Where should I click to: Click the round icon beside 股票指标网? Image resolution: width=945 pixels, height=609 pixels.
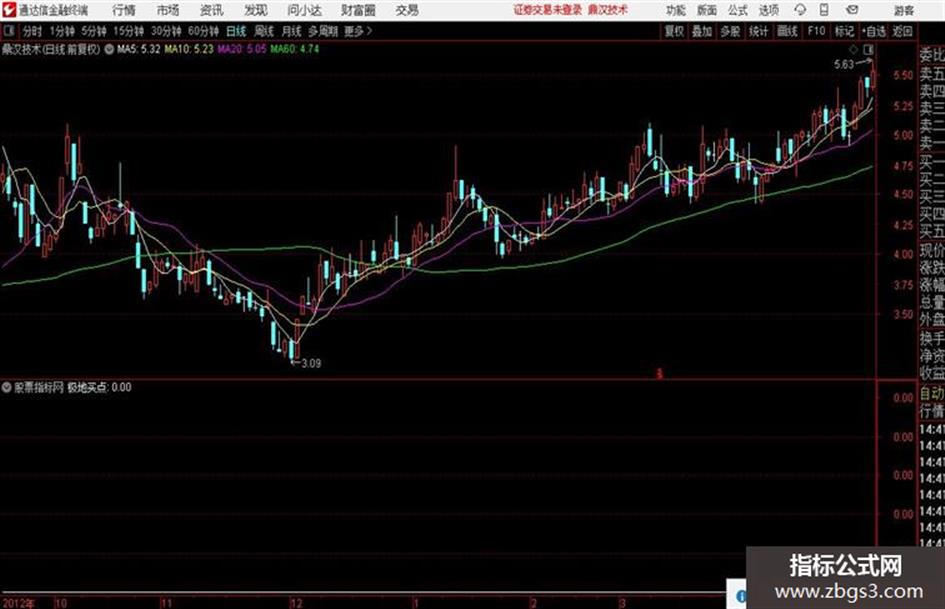[x=6, y=387]
